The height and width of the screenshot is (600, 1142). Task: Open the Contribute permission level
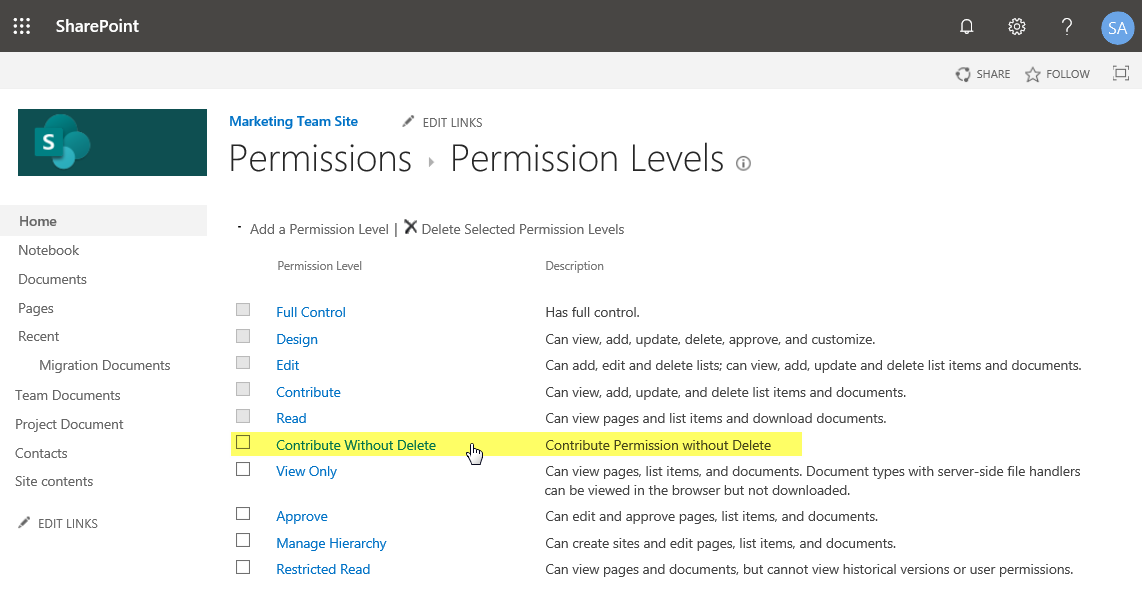[x=308, y=391]
